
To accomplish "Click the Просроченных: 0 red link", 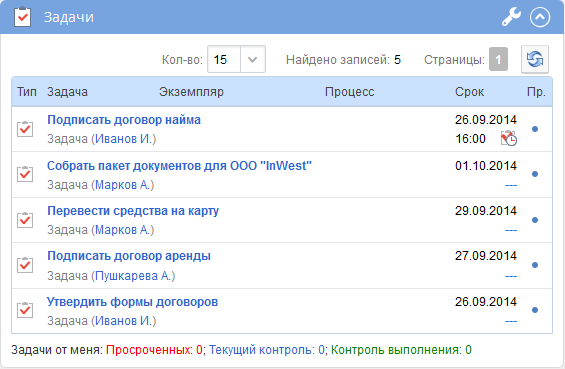I will (x=154, y=350).
